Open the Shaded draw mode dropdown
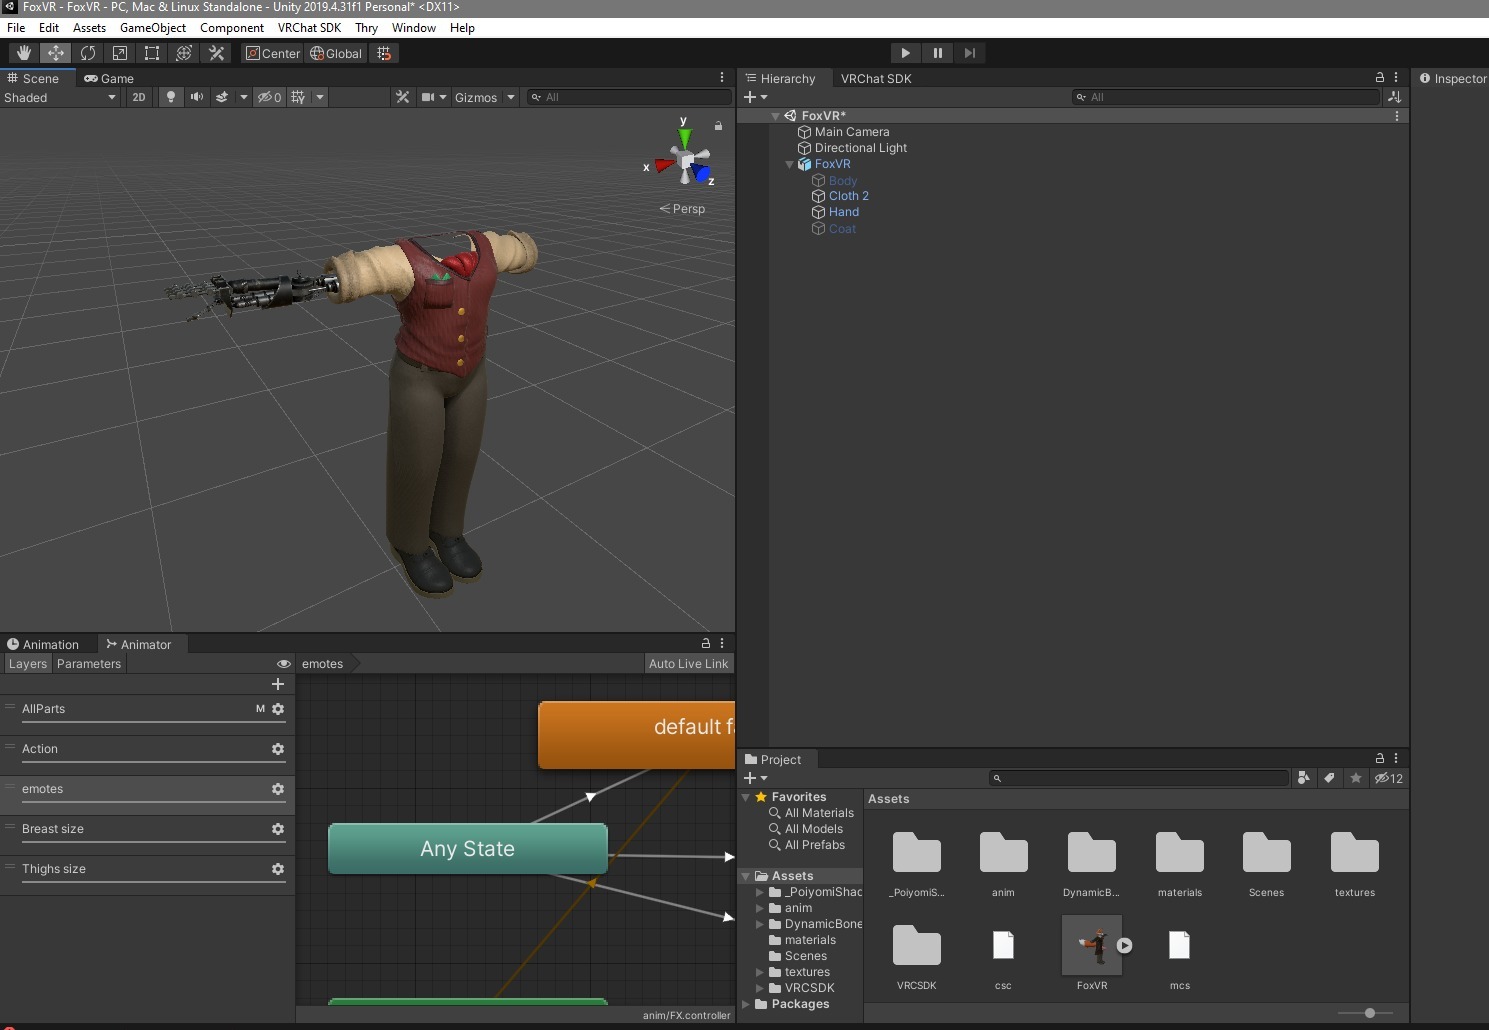1489x1030 pixels. [60, 97]
